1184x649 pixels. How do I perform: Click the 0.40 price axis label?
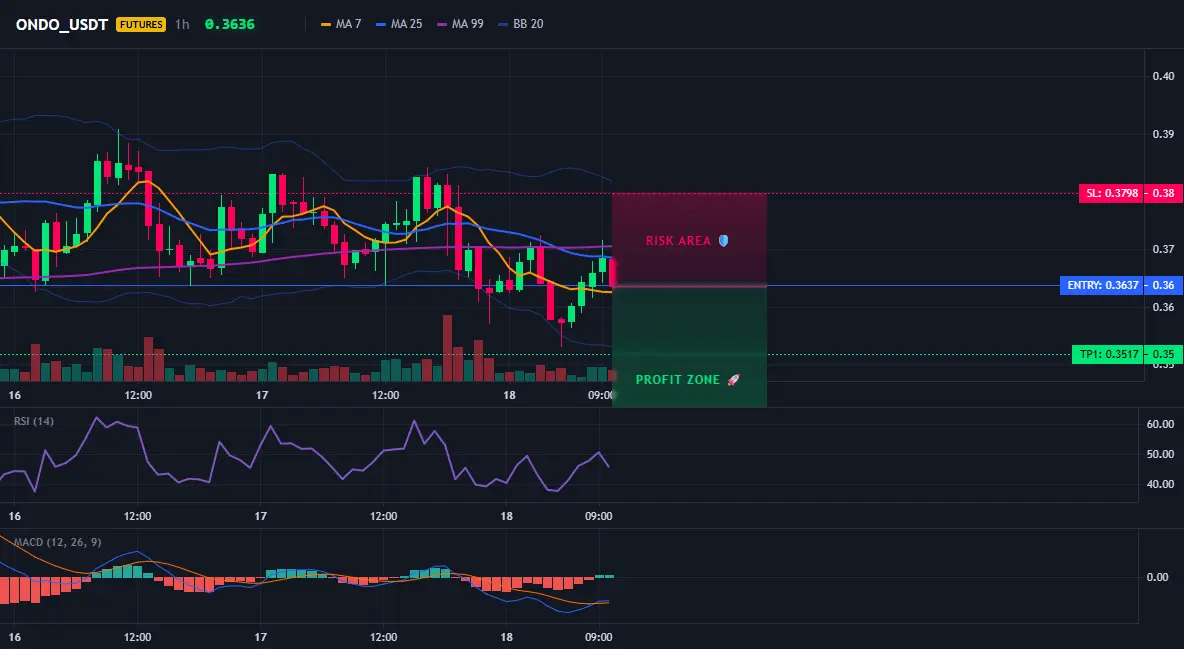point(1163,76)
